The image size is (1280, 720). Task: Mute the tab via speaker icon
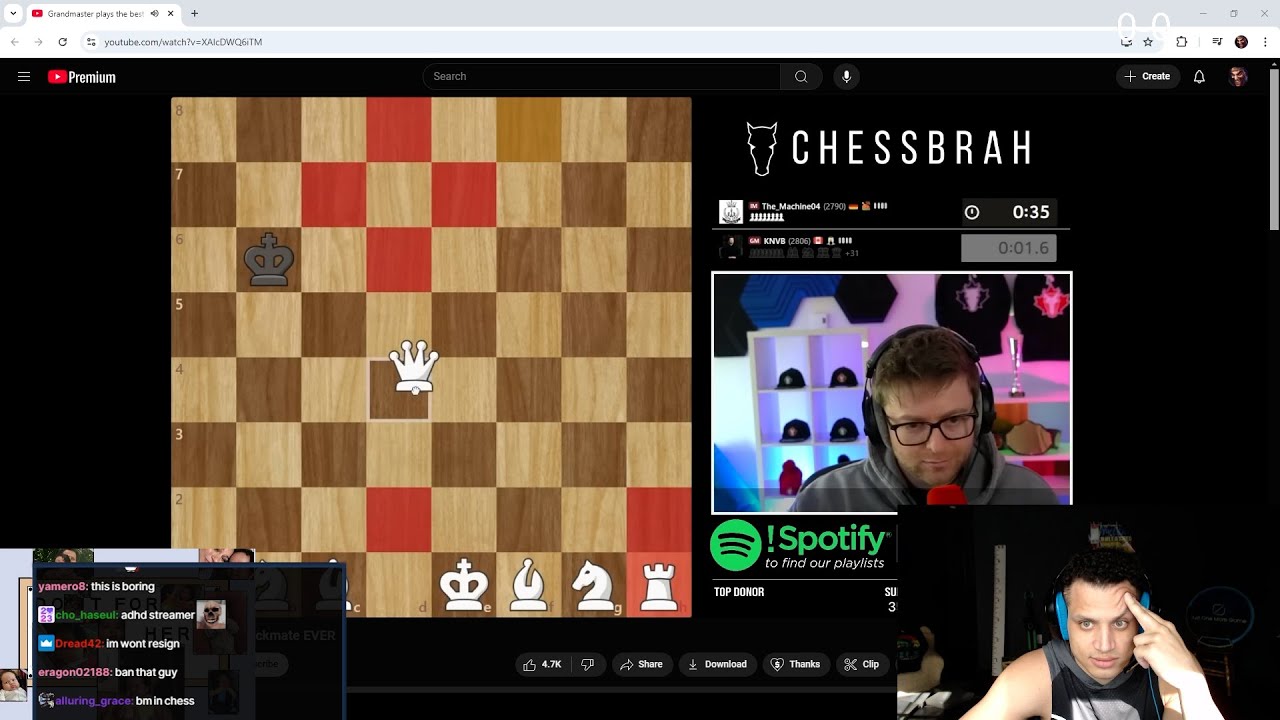point(155,14)
